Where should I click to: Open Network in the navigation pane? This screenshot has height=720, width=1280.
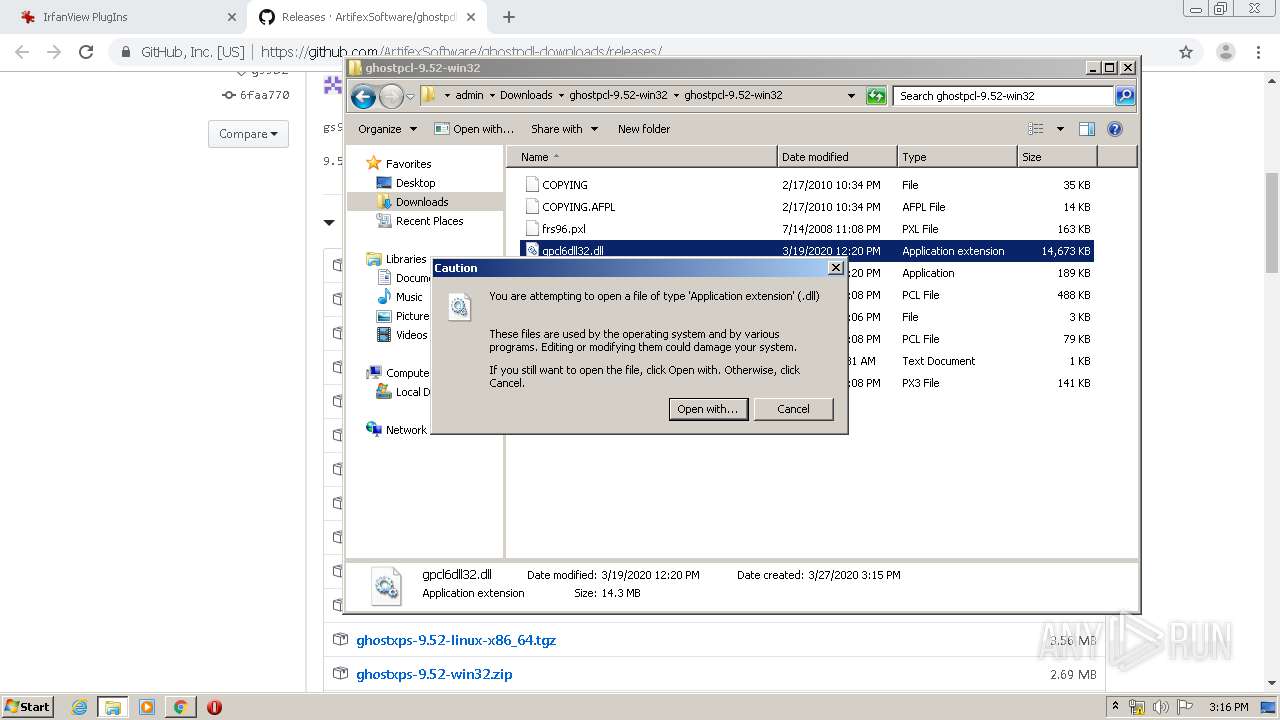pyautogui.click(x=406, y=430)
